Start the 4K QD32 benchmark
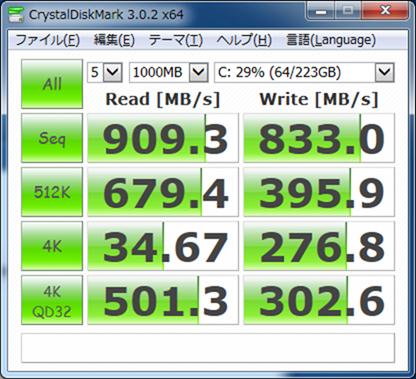The width and height of the screenshot is (416, 379). point(52,300)
